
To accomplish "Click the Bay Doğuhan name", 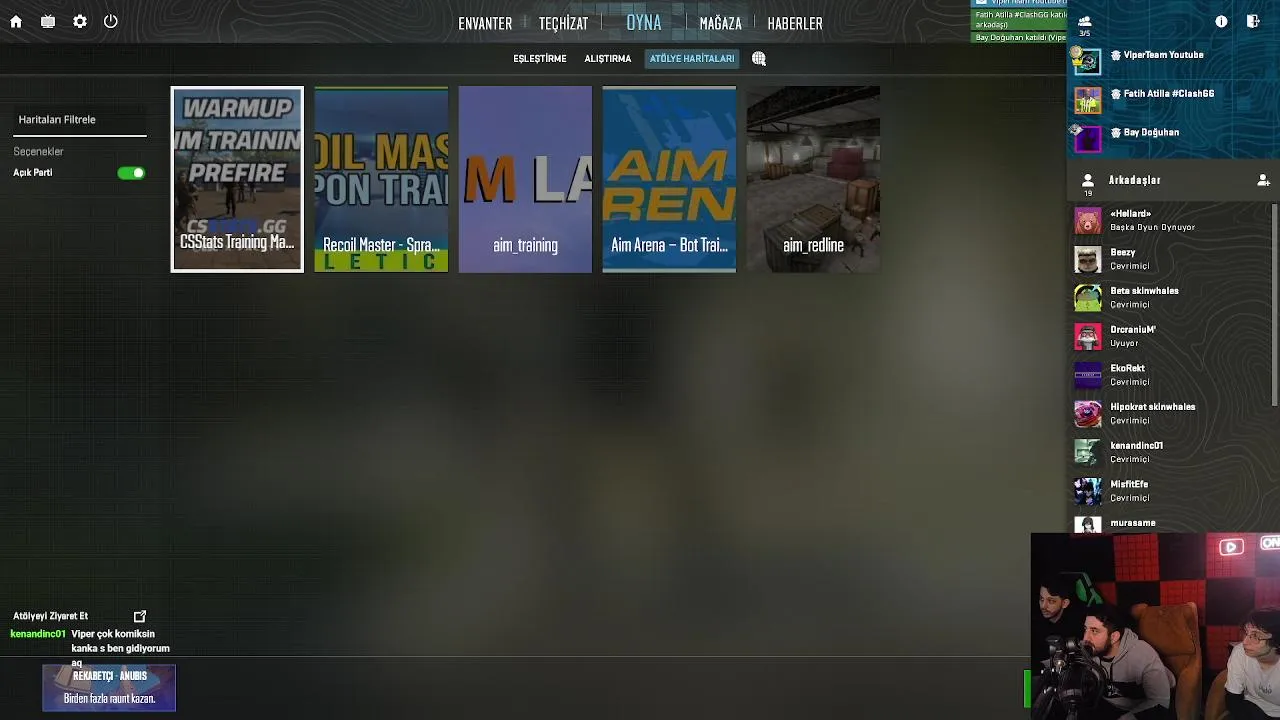I will (1151, 132).
